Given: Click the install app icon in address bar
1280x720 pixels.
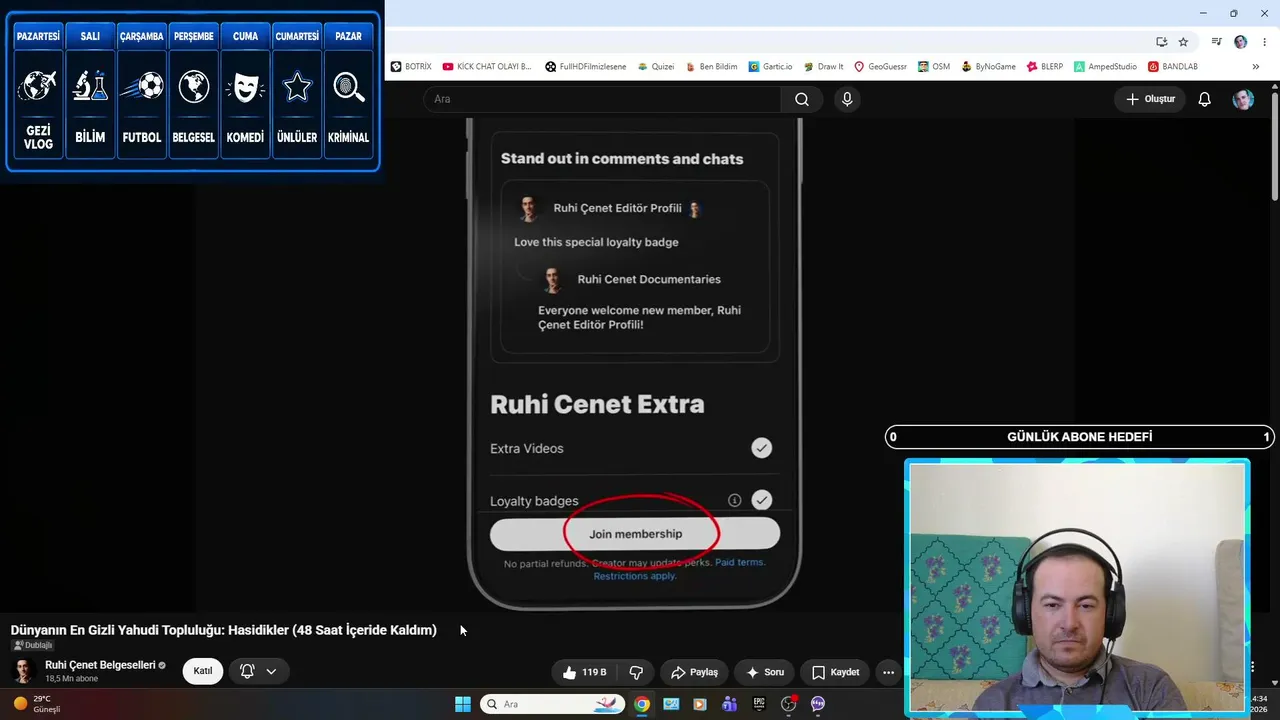Looking at the screenshot, I should [1161, 42].
